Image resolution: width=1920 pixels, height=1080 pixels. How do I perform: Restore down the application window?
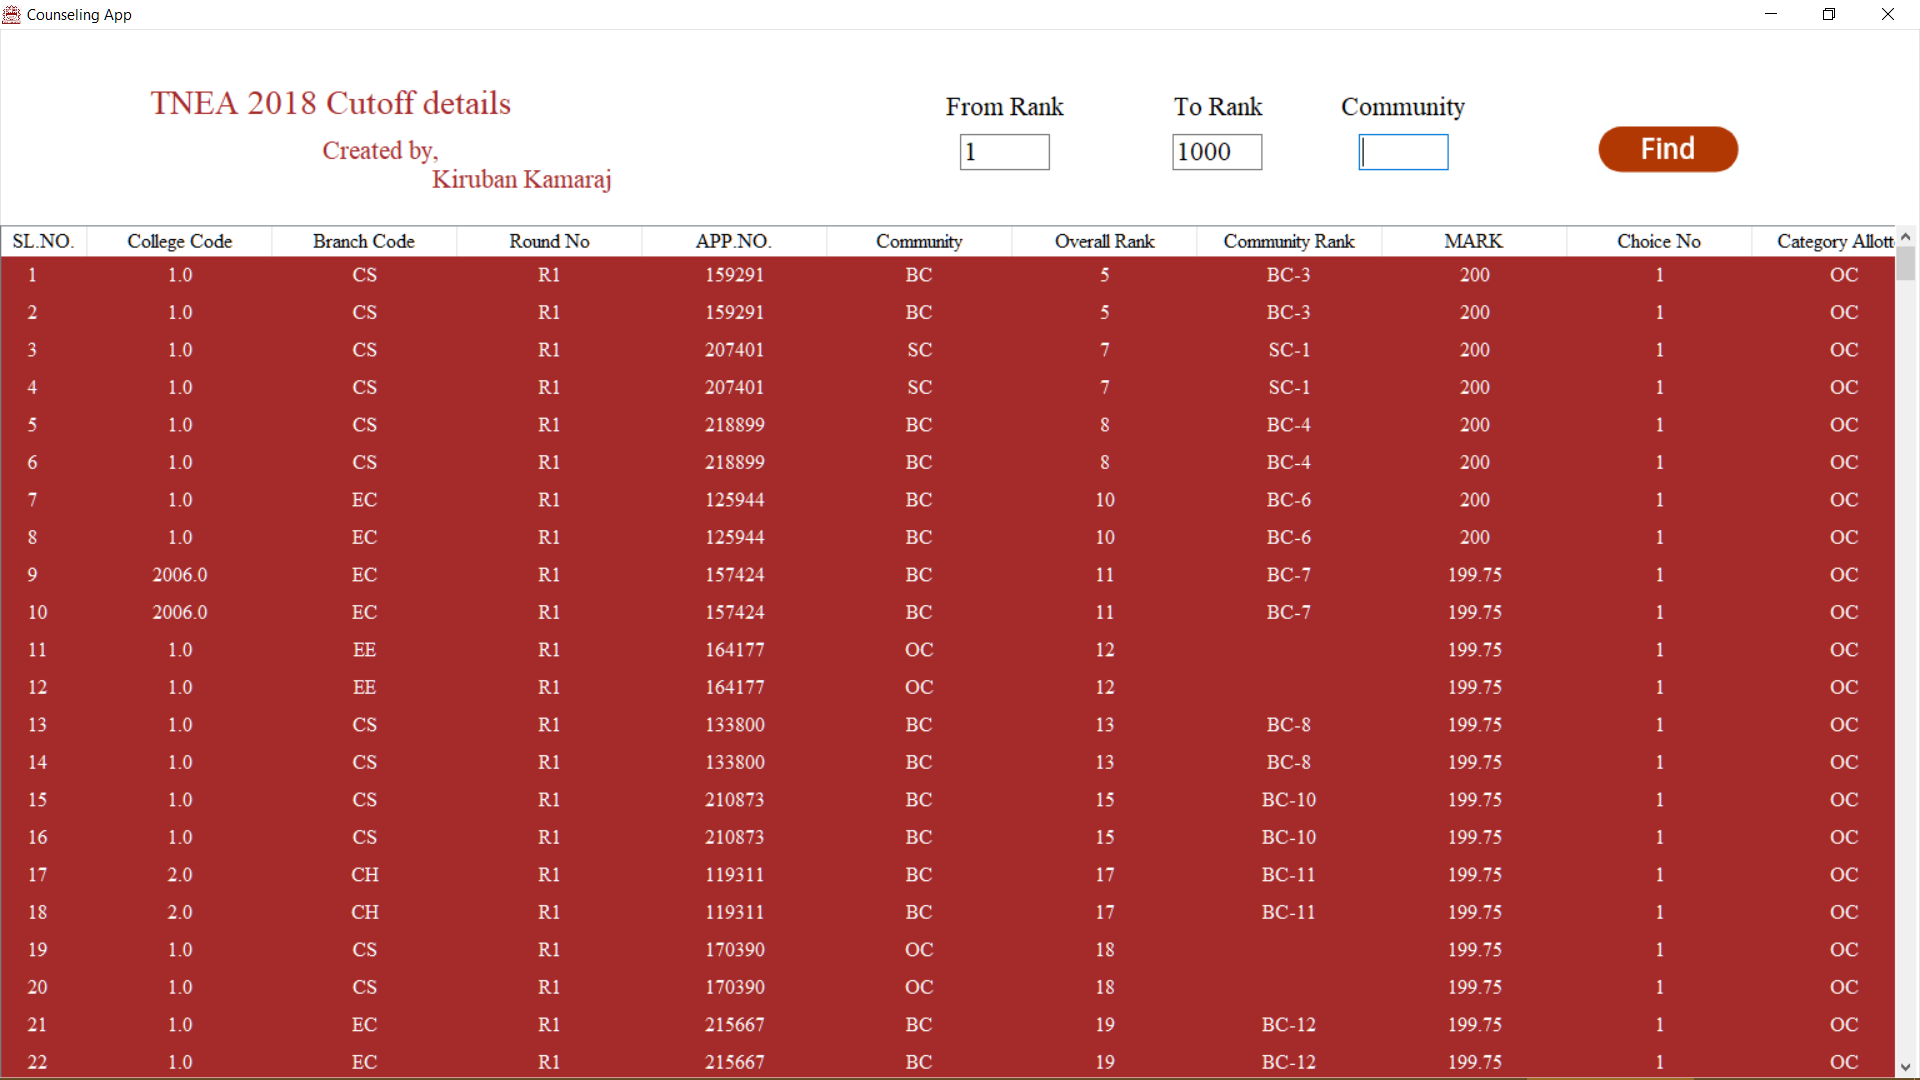pos(1829,14)
